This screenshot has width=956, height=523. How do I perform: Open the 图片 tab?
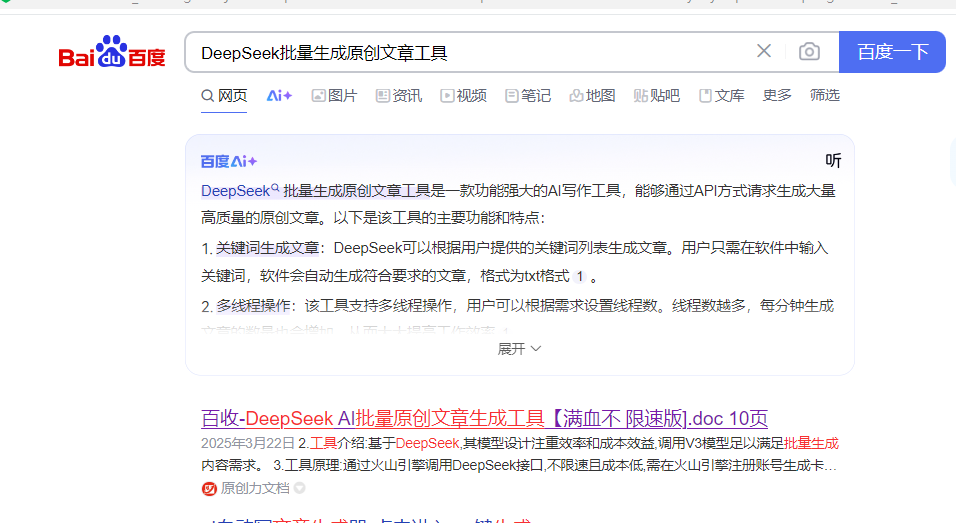pyautogui.click(x=334, y=96)
